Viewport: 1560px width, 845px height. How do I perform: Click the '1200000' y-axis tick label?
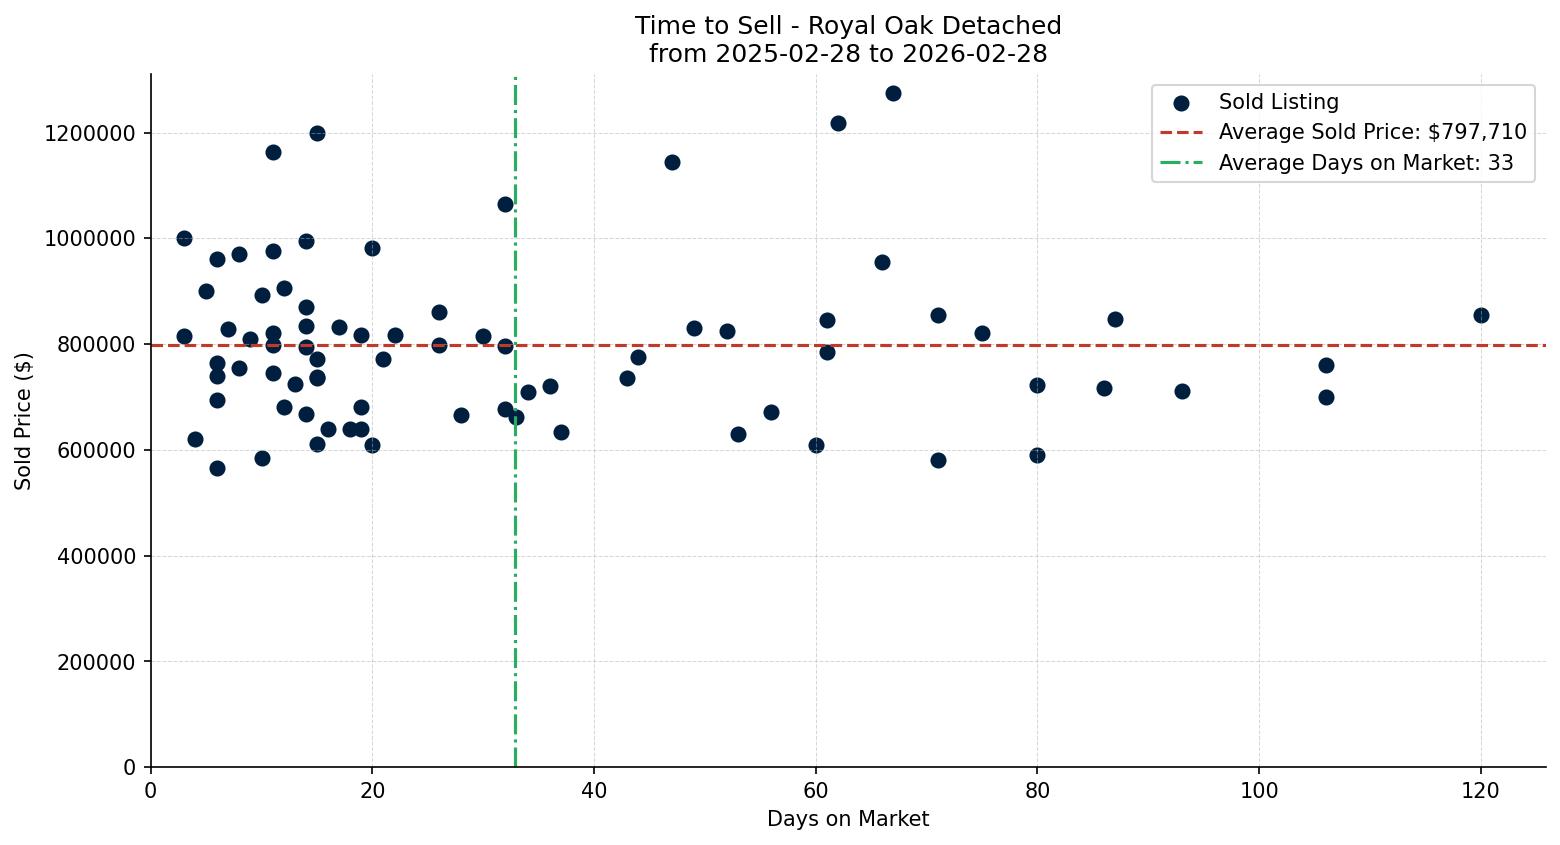pyautogui.click(x=91, y=131)
